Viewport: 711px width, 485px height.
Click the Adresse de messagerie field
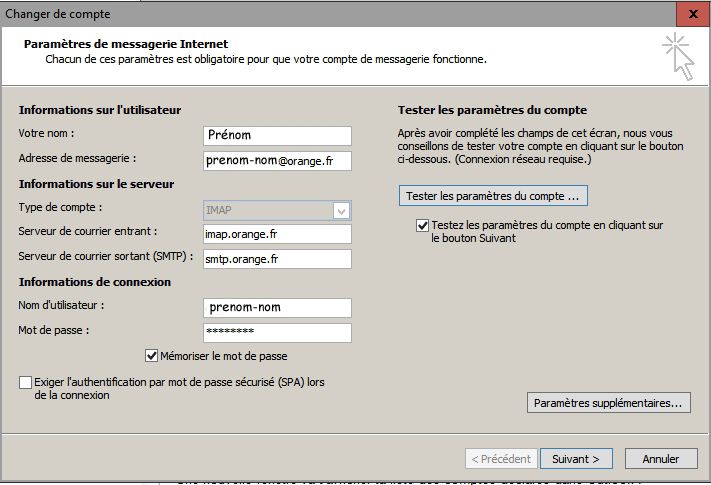pos(276,160)
